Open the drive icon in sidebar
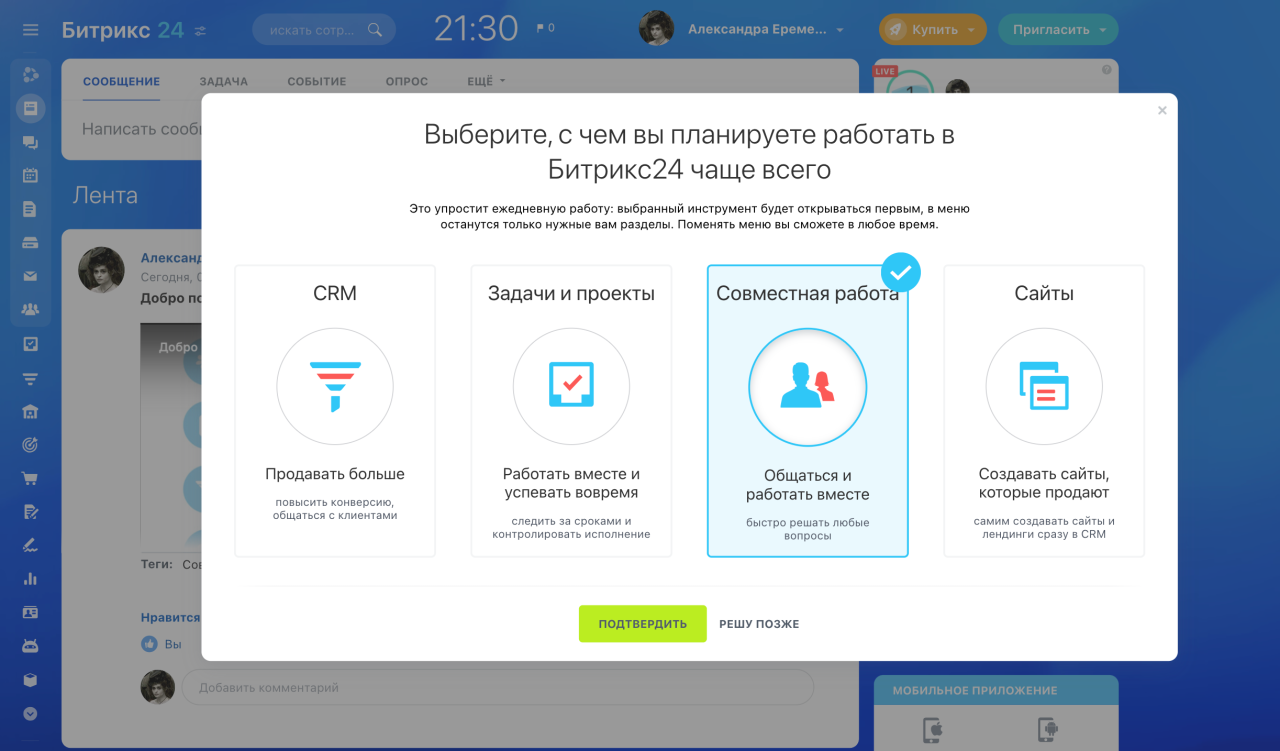The image size is (1280, 751). click(30, 242)
